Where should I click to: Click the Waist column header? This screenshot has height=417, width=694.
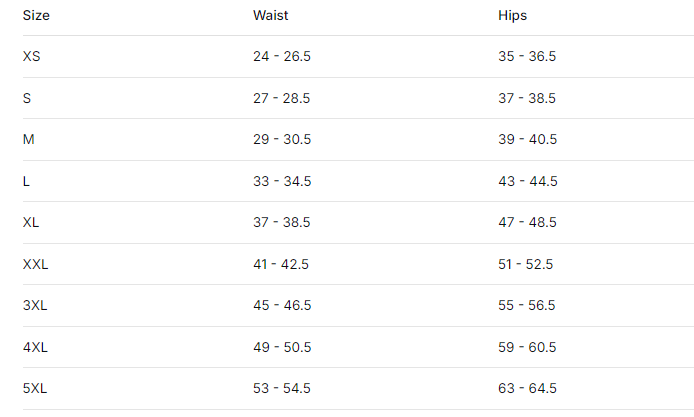pos(271,16)
